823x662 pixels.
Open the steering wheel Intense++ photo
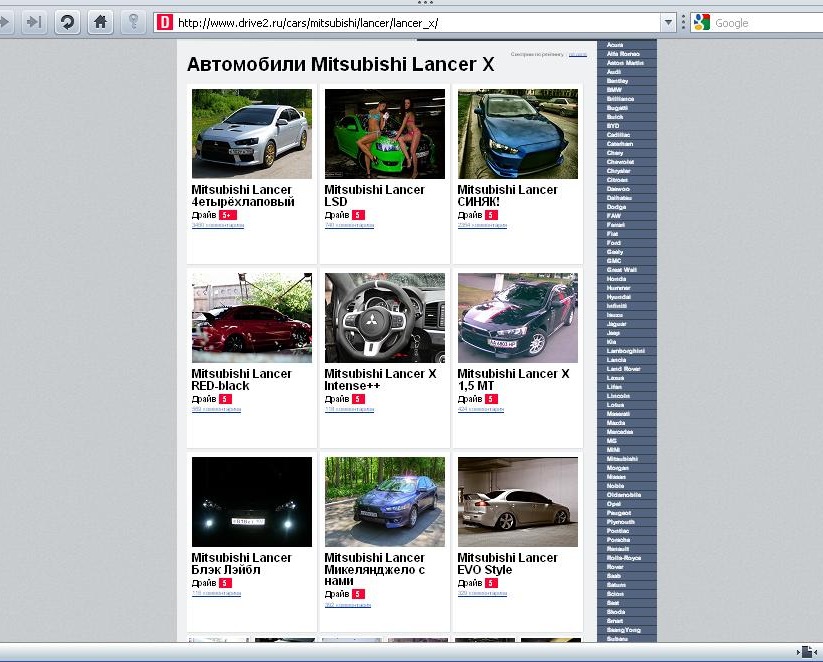385,318
